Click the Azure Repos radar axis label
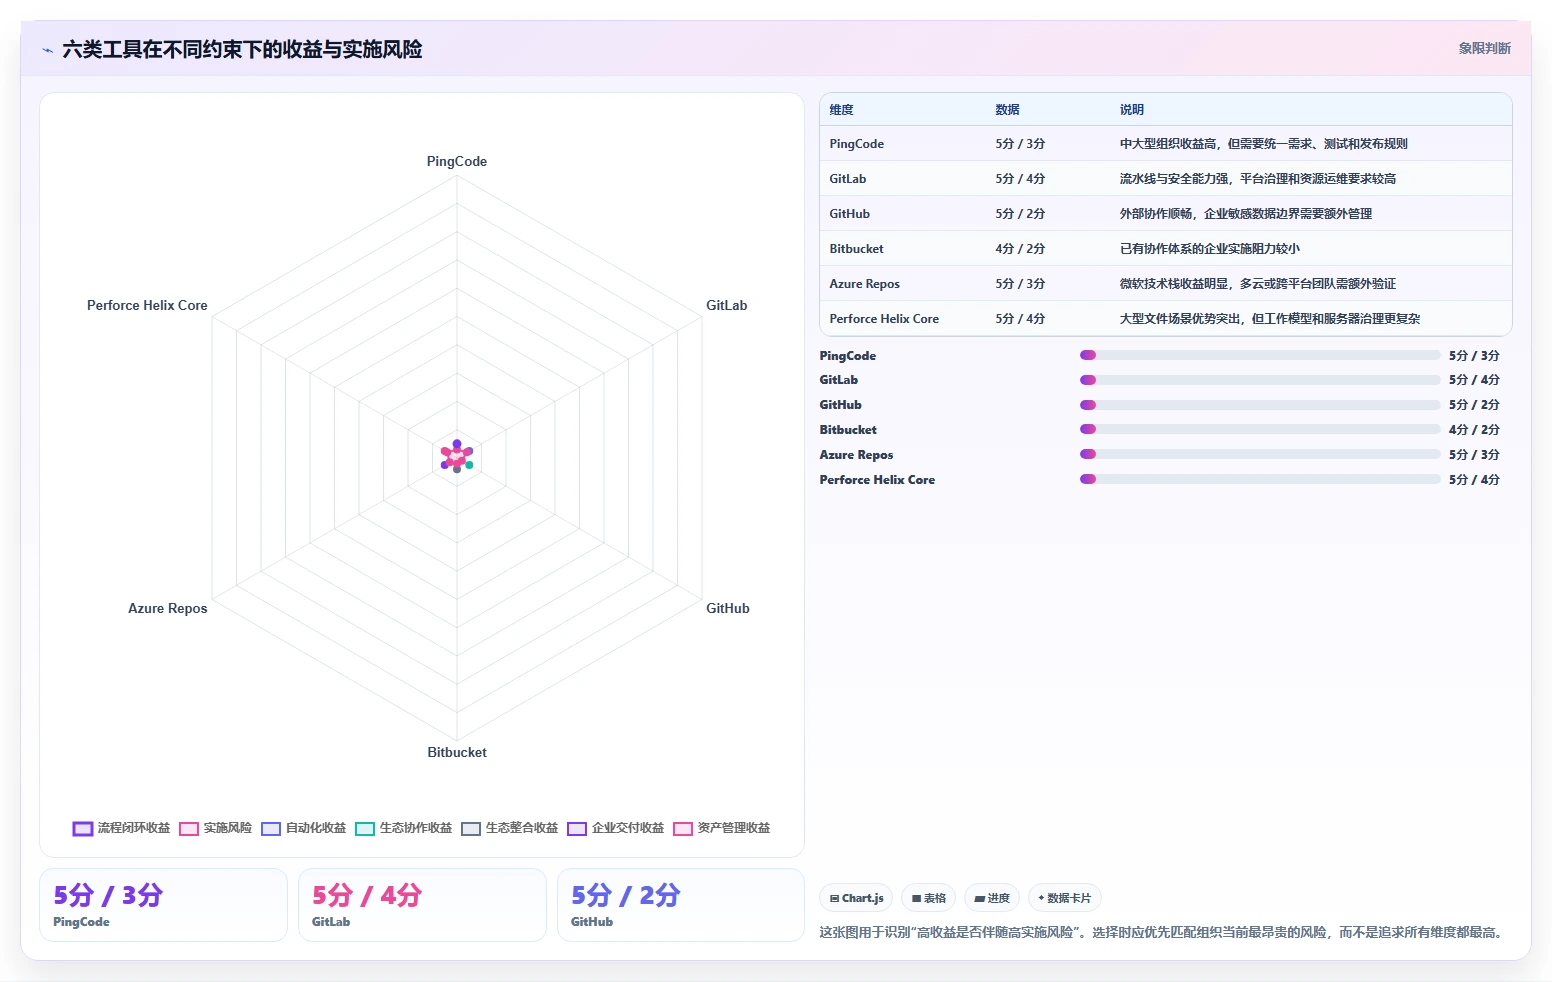 click(x=168, y=608)
